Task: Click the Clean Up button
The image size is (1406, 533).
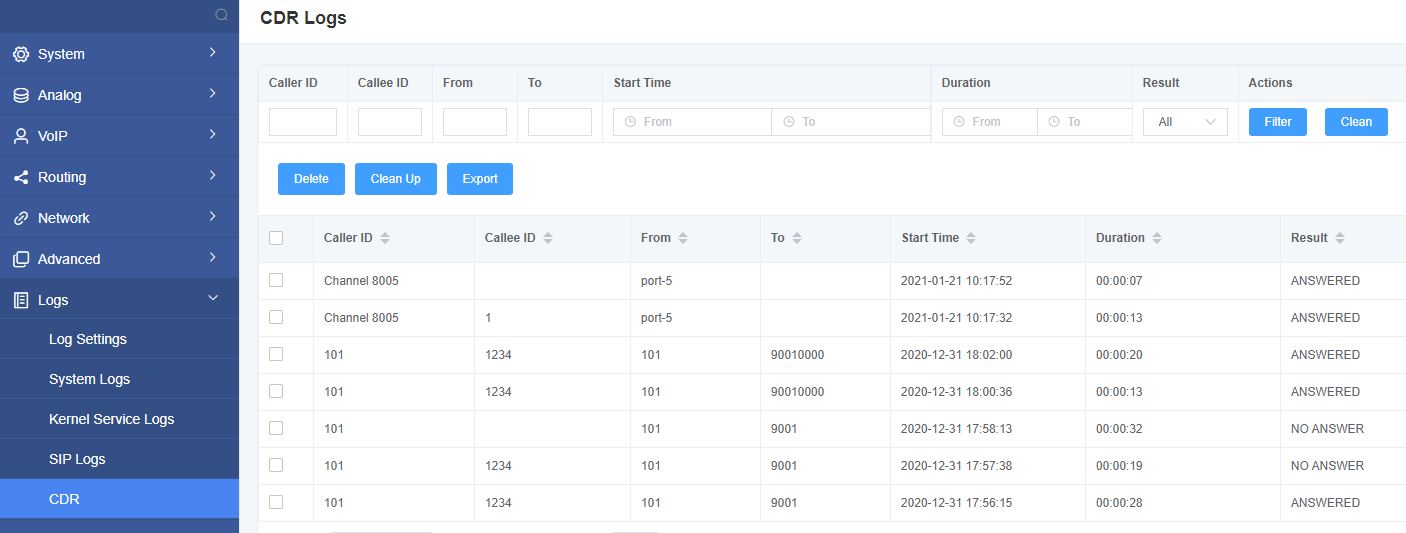Action: pos(396,179)
